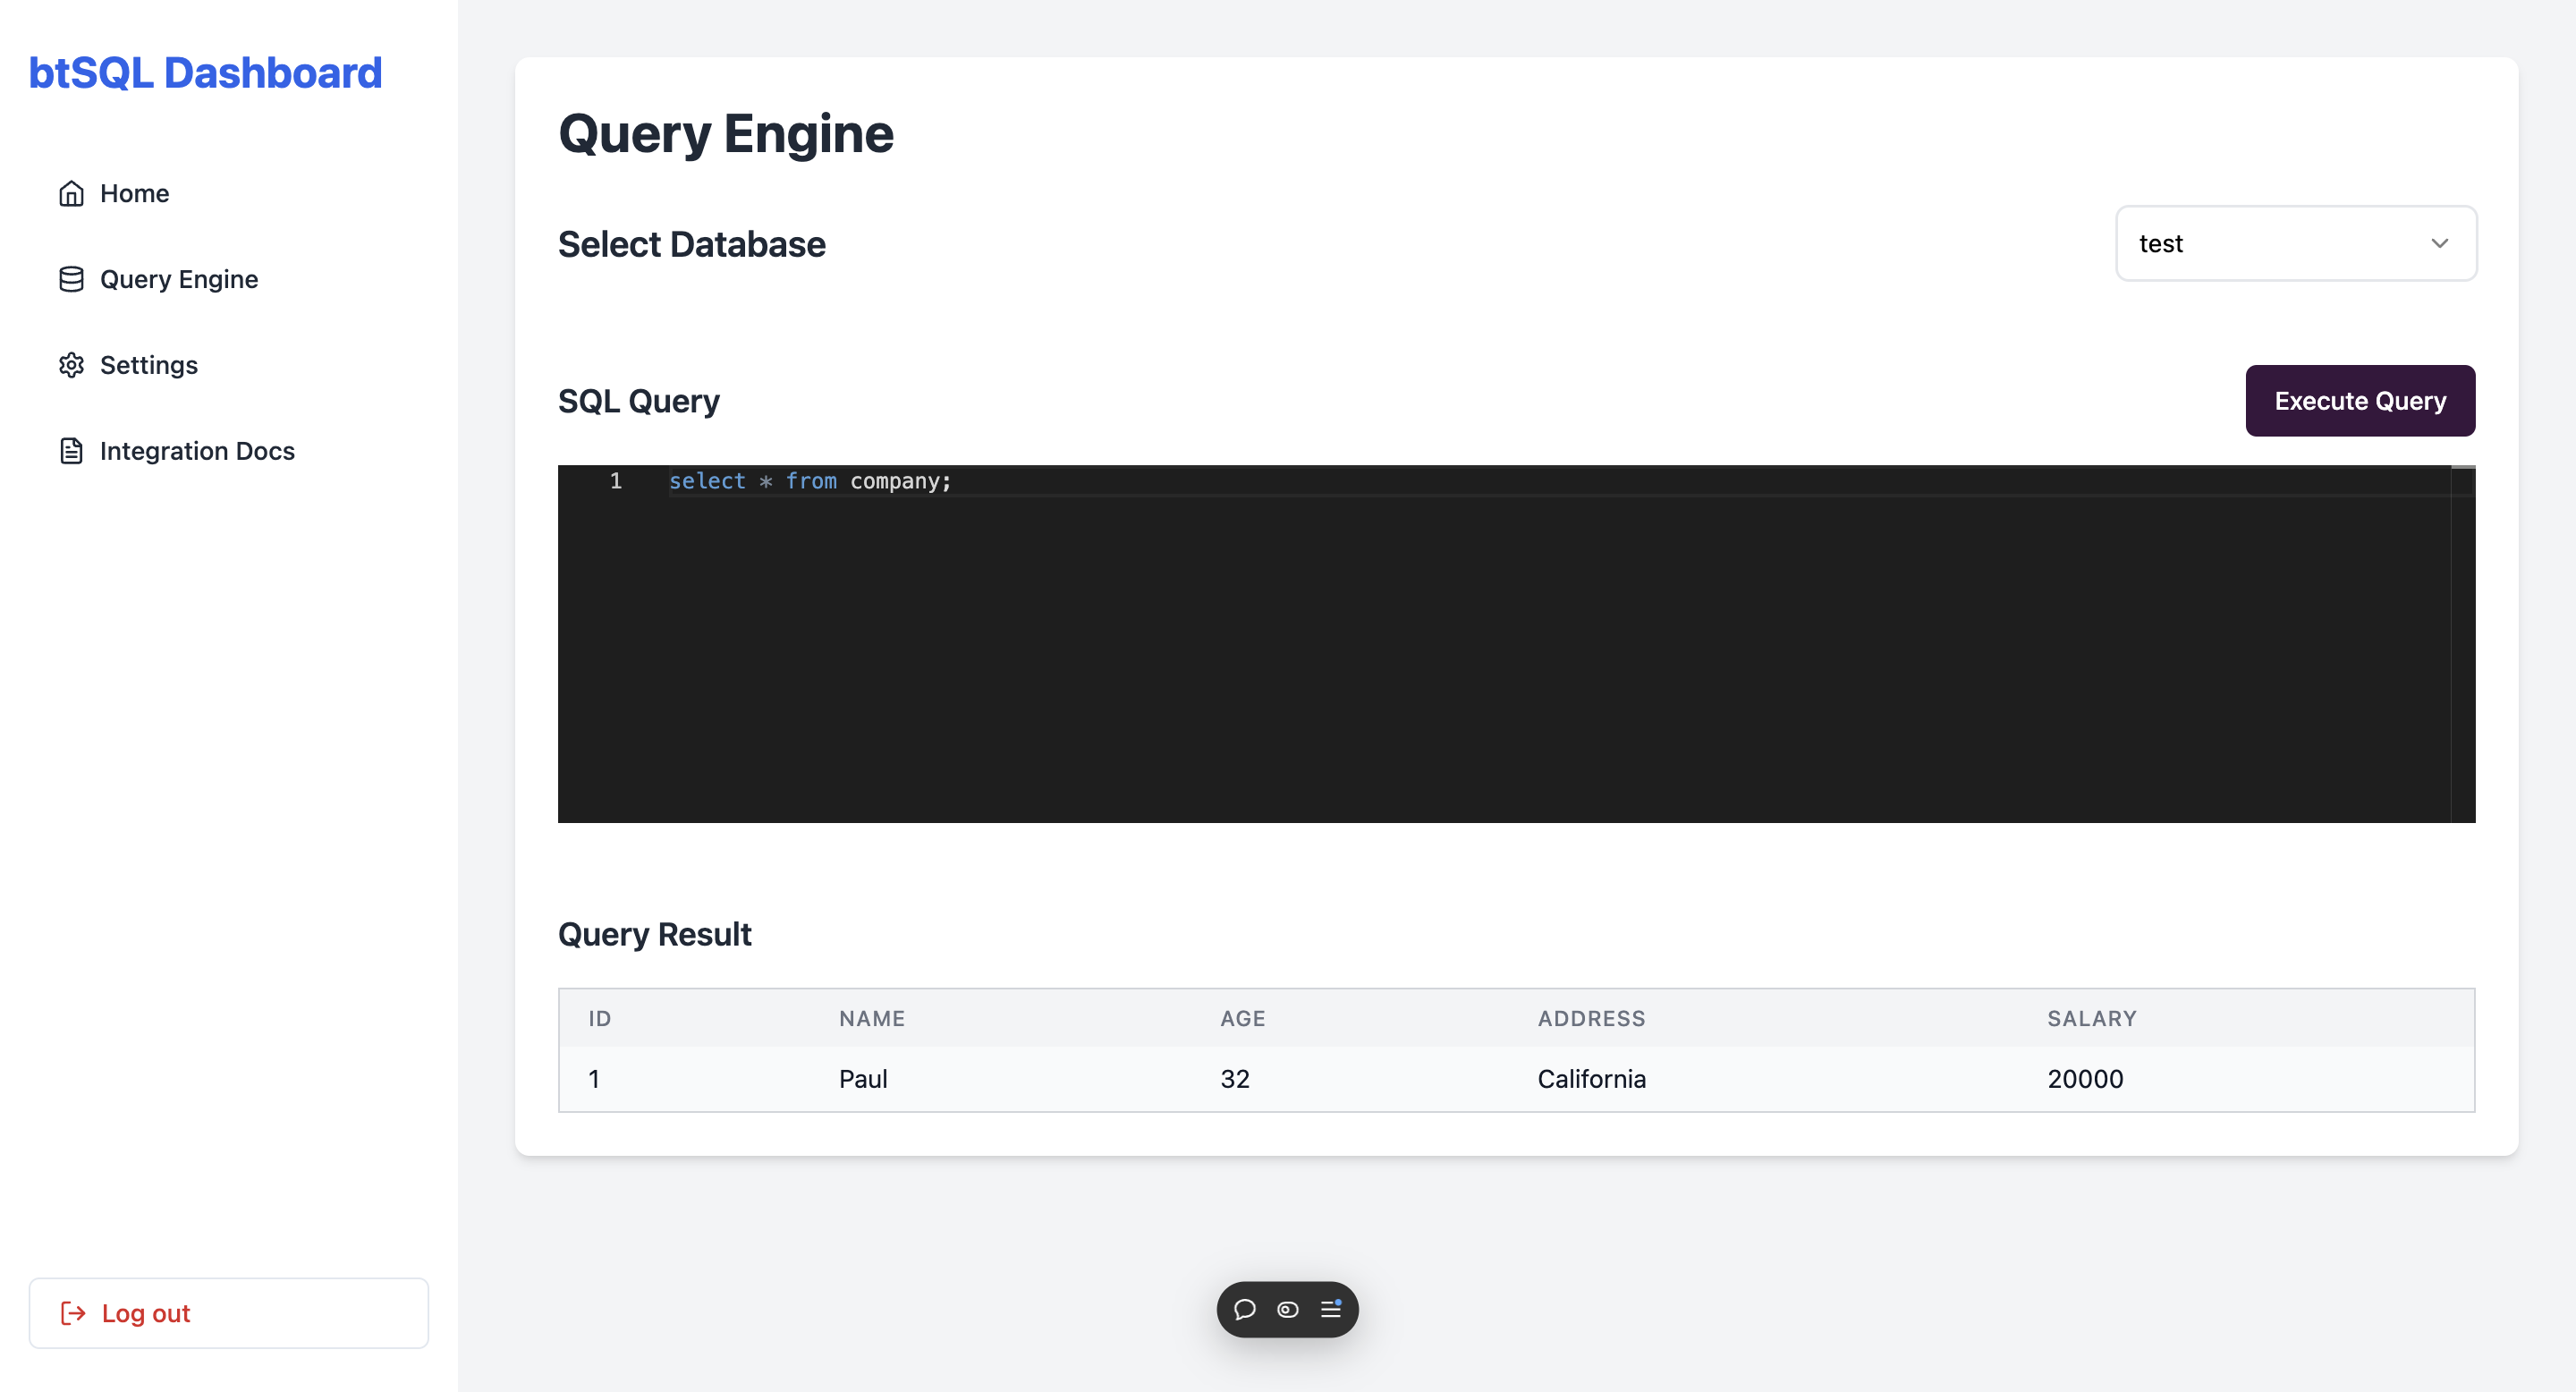Image resolution: width=2576 pixels, height=1392 pixels.
Task: Click the Settings gear icon
Action: (71, 365)
